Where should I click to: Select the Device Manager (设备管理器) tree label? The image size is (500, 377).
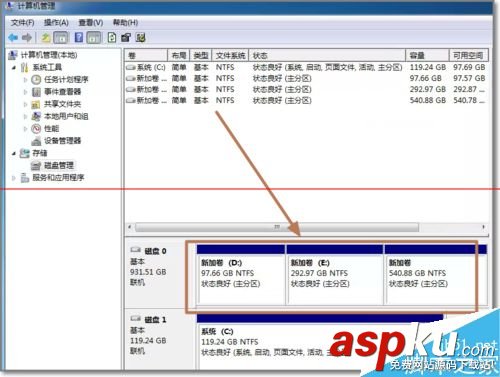click(x=63, y=141)
